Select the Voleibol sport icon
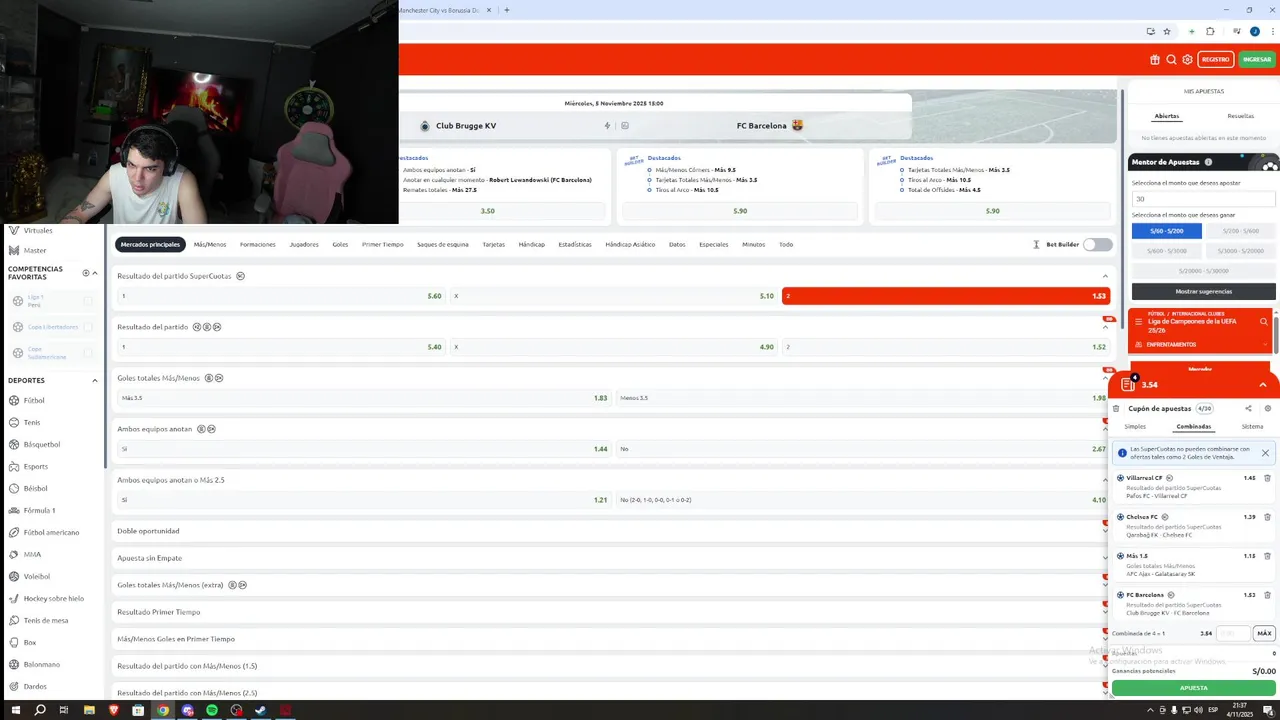1280x720 pixels. 14,576
